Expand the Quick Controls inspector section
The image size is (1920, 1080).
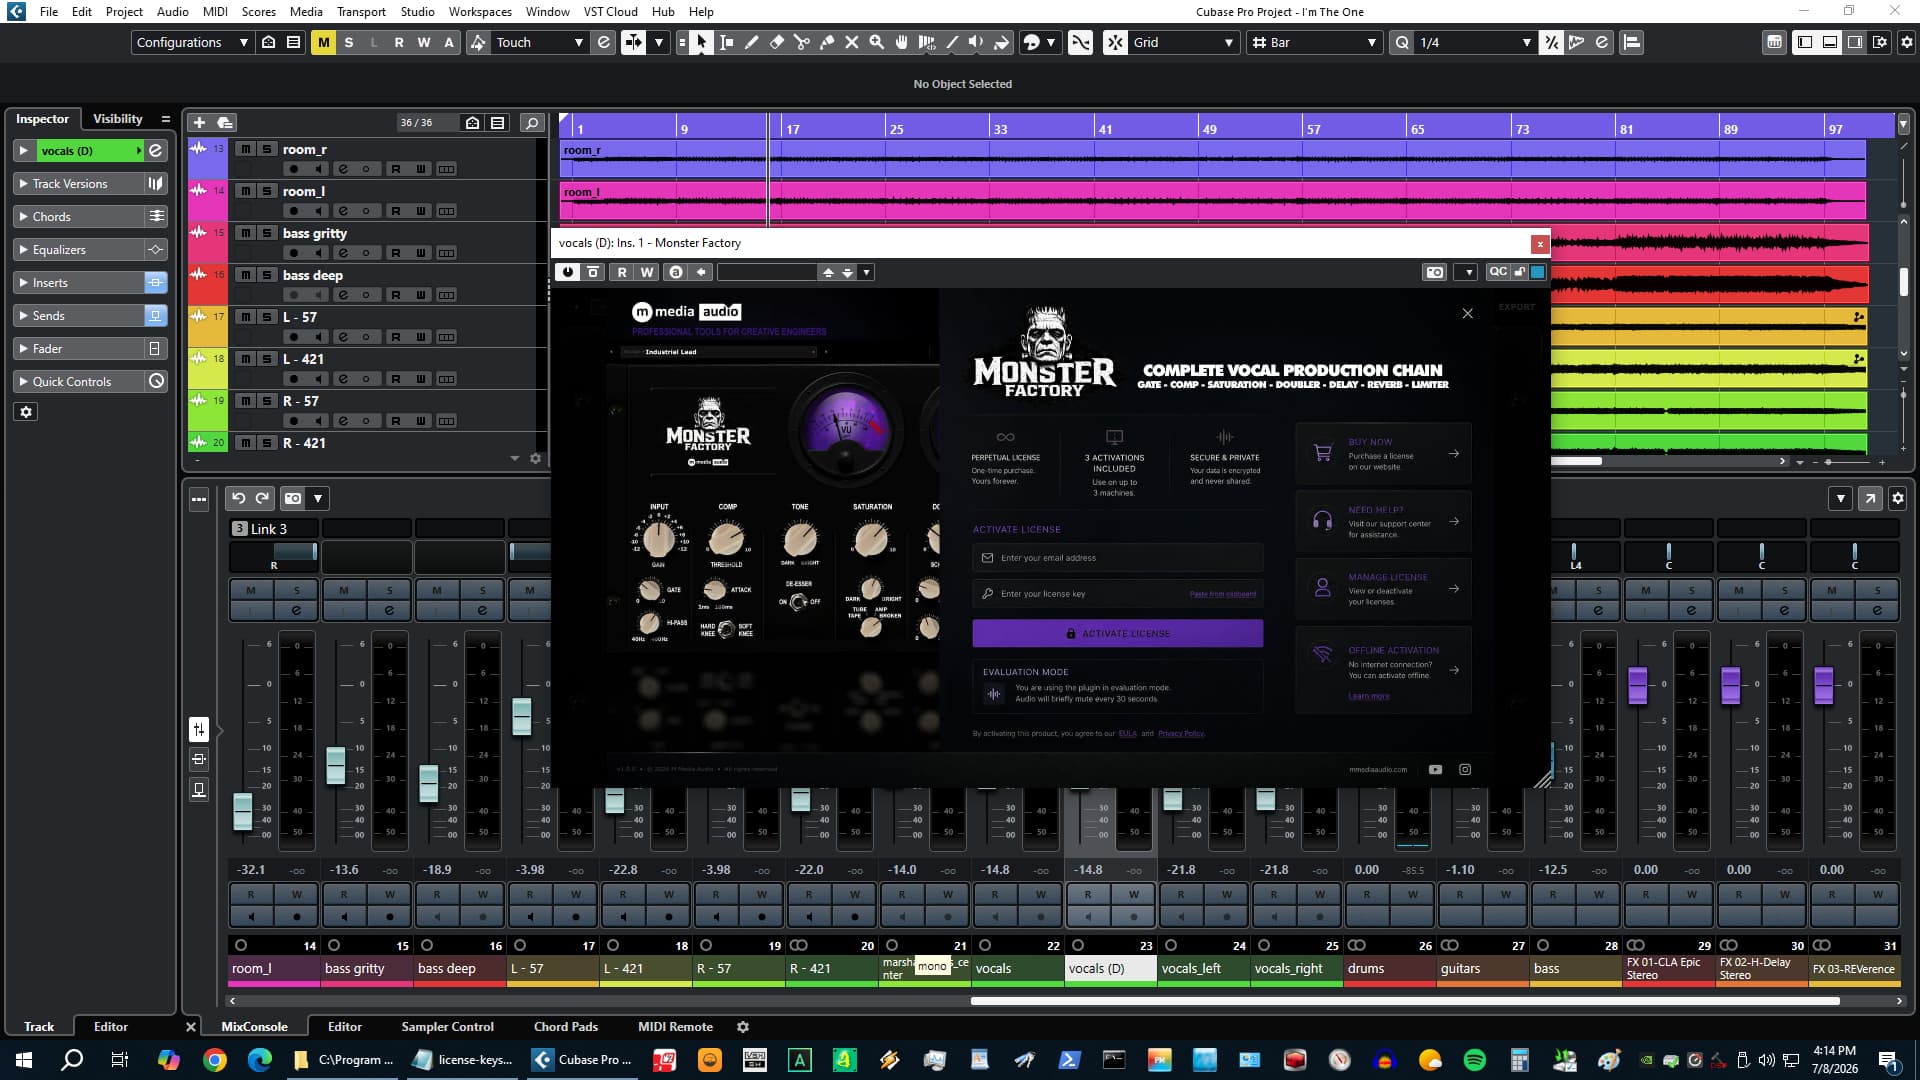[x=80, y=382]
